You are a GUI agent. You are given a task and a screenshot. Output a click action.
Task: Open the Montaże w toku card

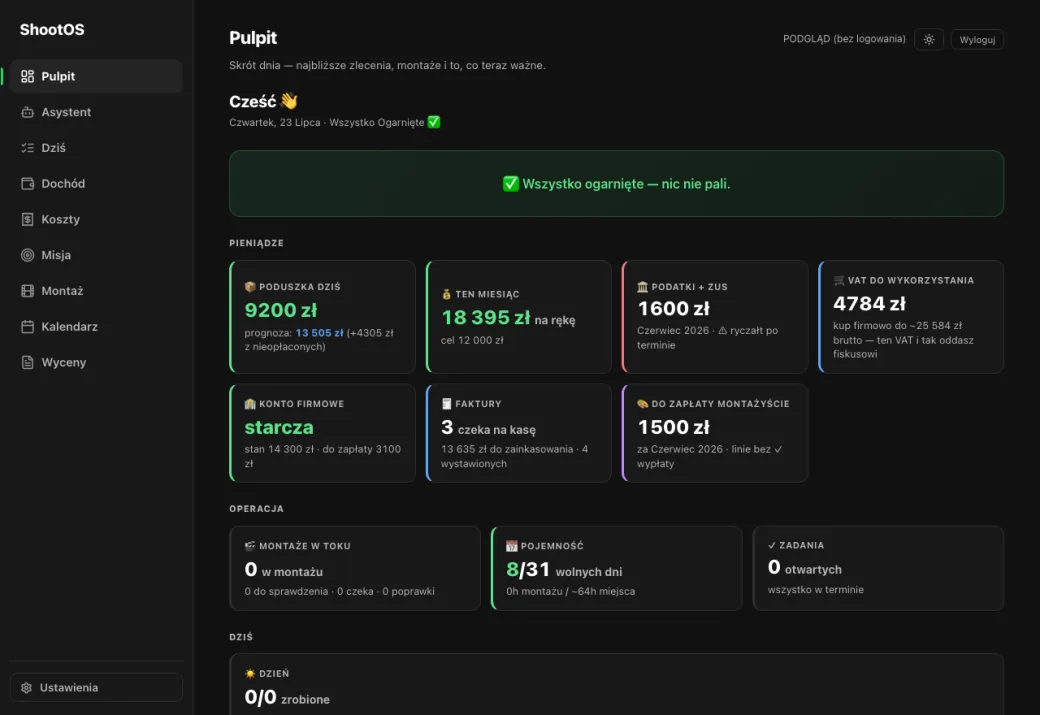[x=355, y=568]
